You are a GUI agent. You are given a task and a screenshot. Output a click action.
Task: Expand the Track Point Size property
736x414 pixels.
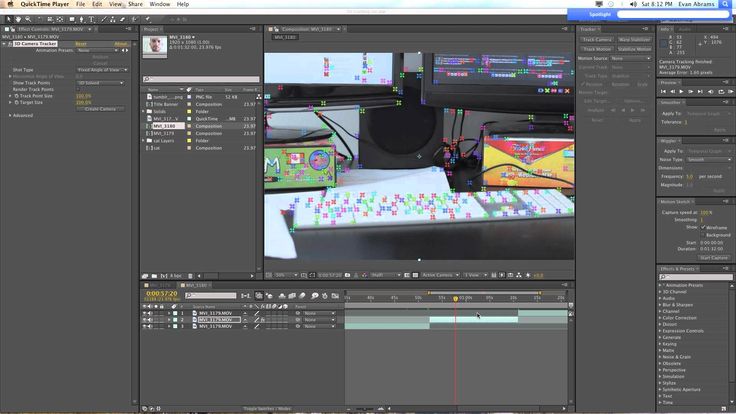coord(10,96)
